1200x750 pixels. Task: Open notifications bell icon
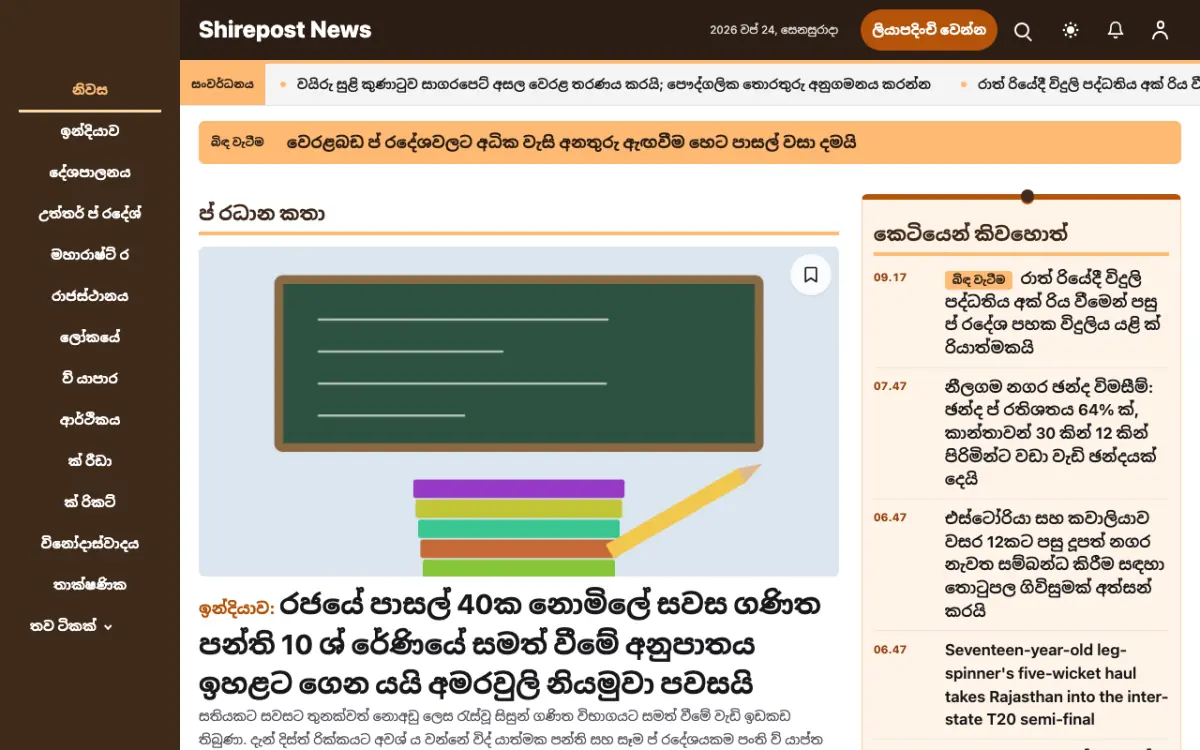click(x=1116, y=31)
